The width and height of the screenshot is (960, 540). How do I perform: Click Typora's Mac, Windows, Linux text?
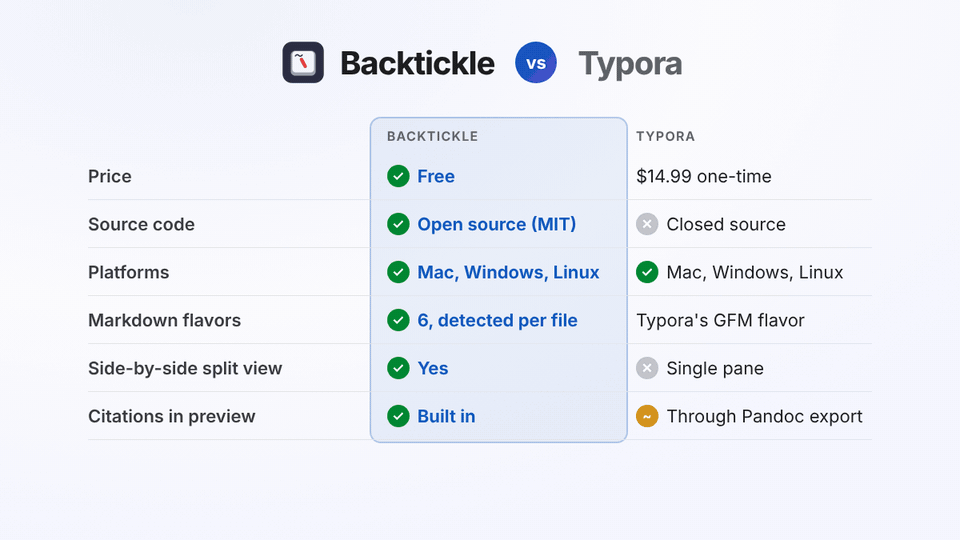(x=755, y=272)
